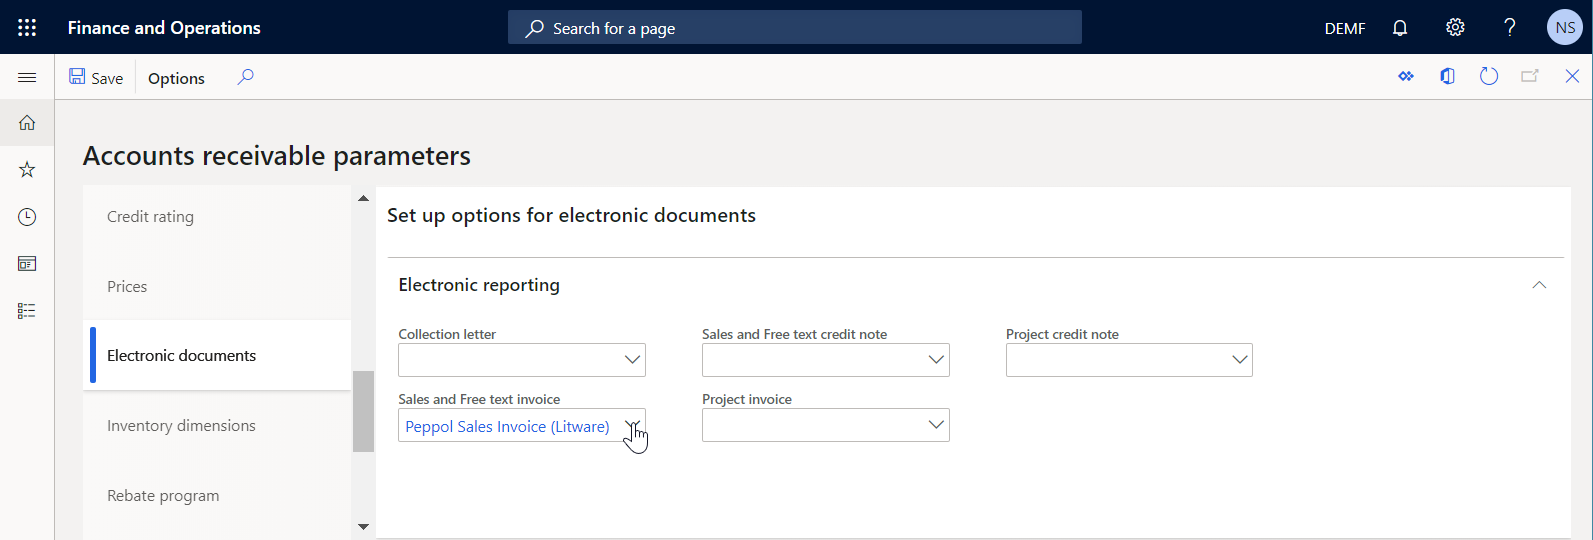
Task: Click the tab list scroll up arrow
Action: (363, 198)
